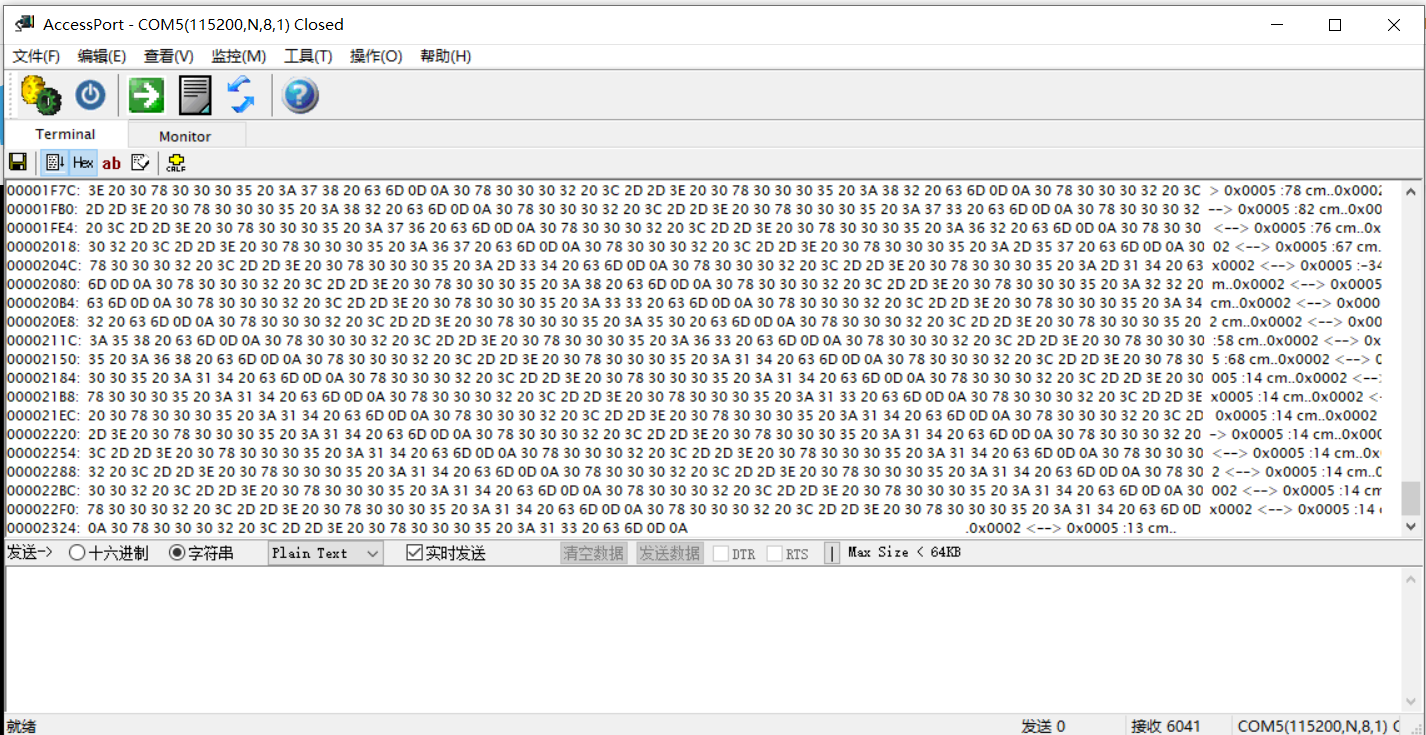The image size is (1426, 735).
Task: Click the yellow CRLF icon
Action: click(x=176, y=162)
